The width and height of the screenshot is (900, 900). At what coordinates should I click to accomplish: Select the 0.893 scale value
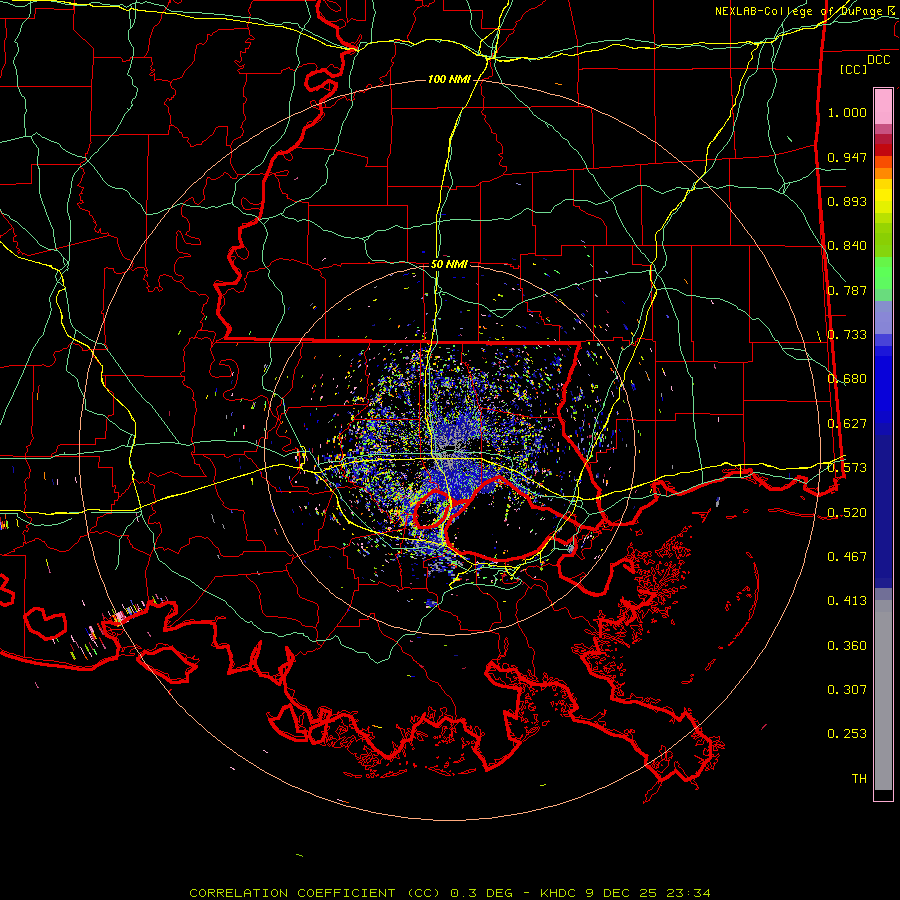847,201
